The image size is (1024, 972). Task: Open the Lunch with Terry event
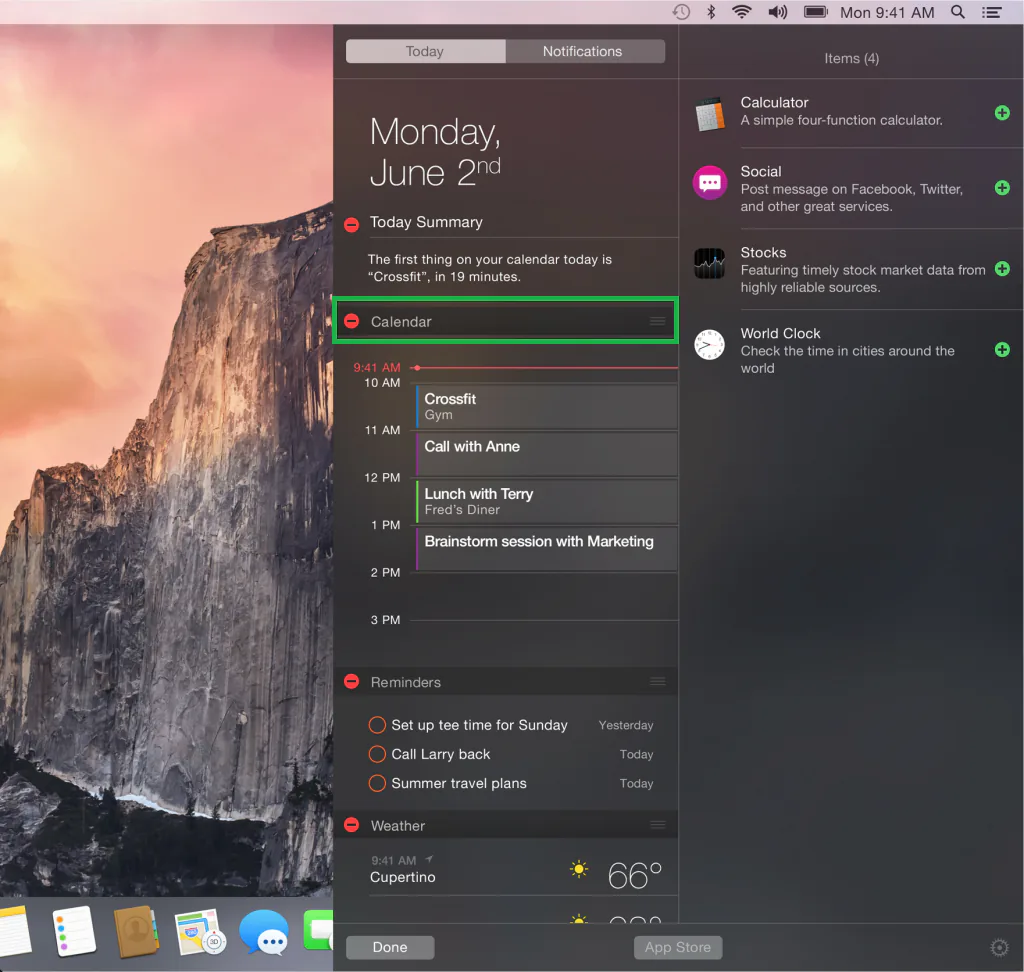click(x=547, y=502)
